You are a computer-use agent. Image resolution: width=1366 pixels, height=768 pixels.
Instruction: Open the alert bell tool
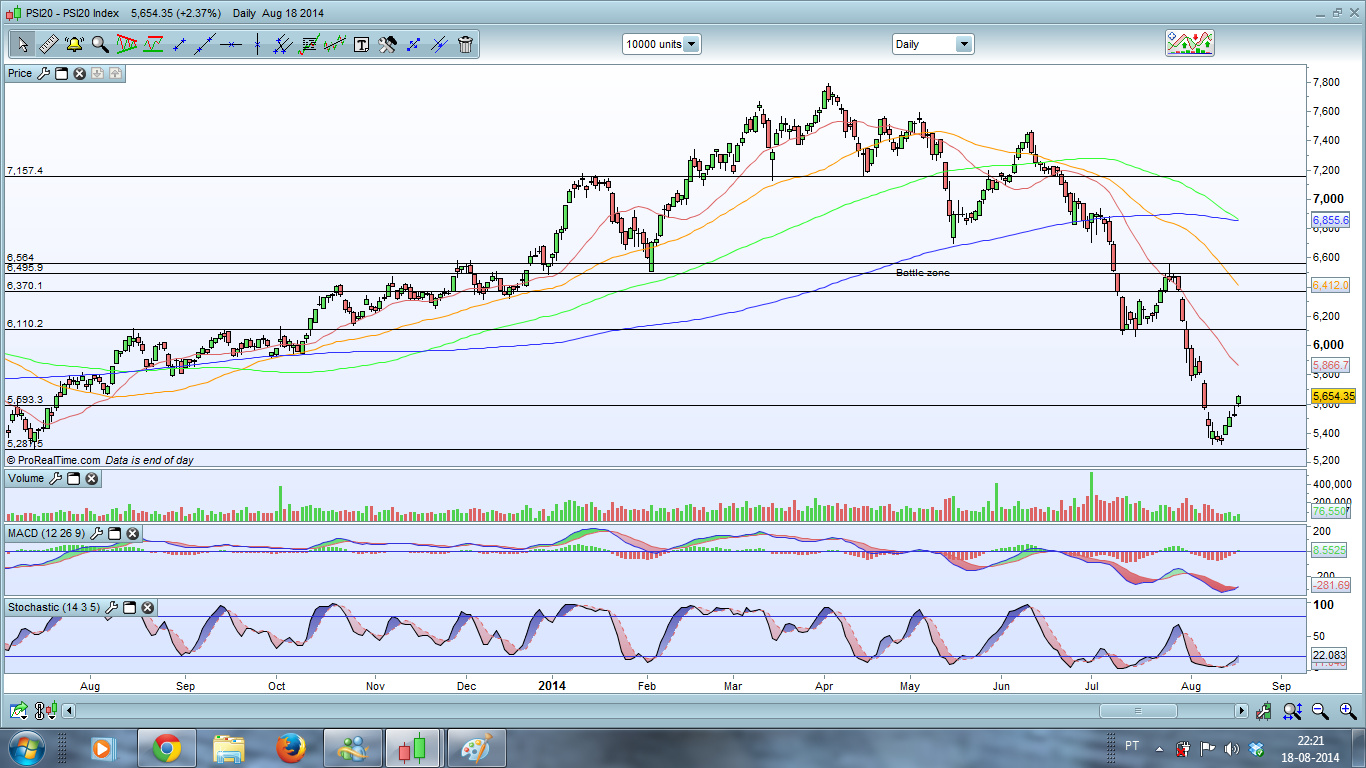click(x=74, y=44)
